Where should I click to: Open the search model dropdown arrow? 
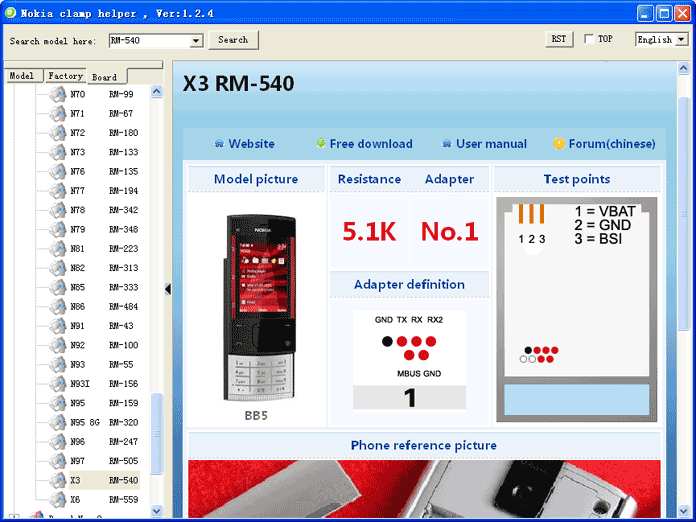coord(195,41)
